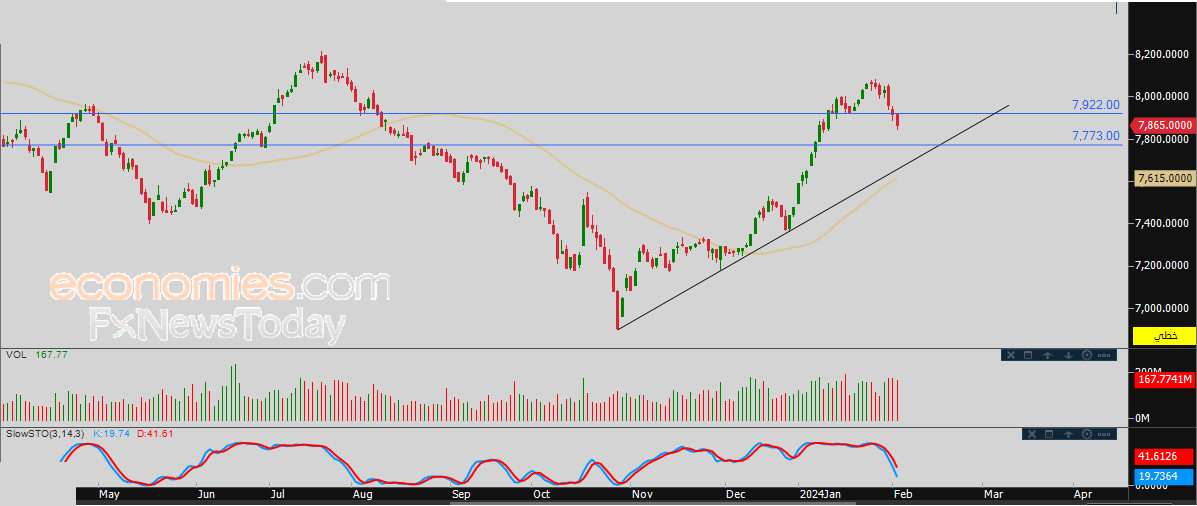Click the VOL 167.77 indicator label

tap(37, 355)
